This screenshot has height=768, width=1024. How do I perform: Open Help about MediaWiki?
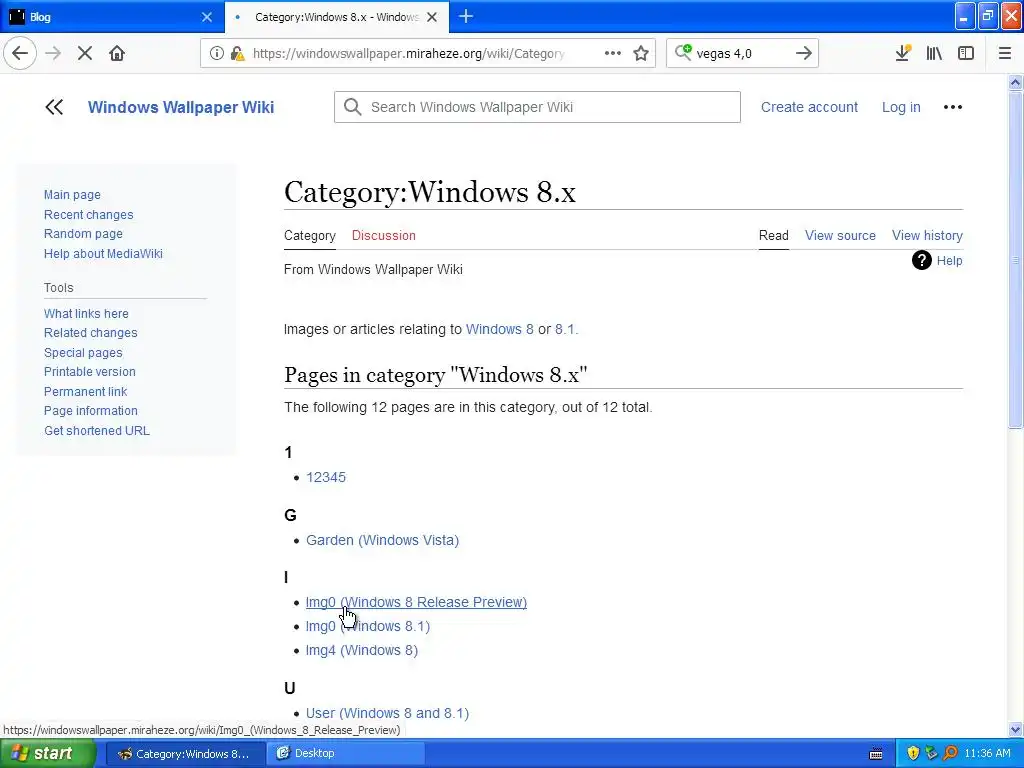pyautogui.click(x=103, y=253)
